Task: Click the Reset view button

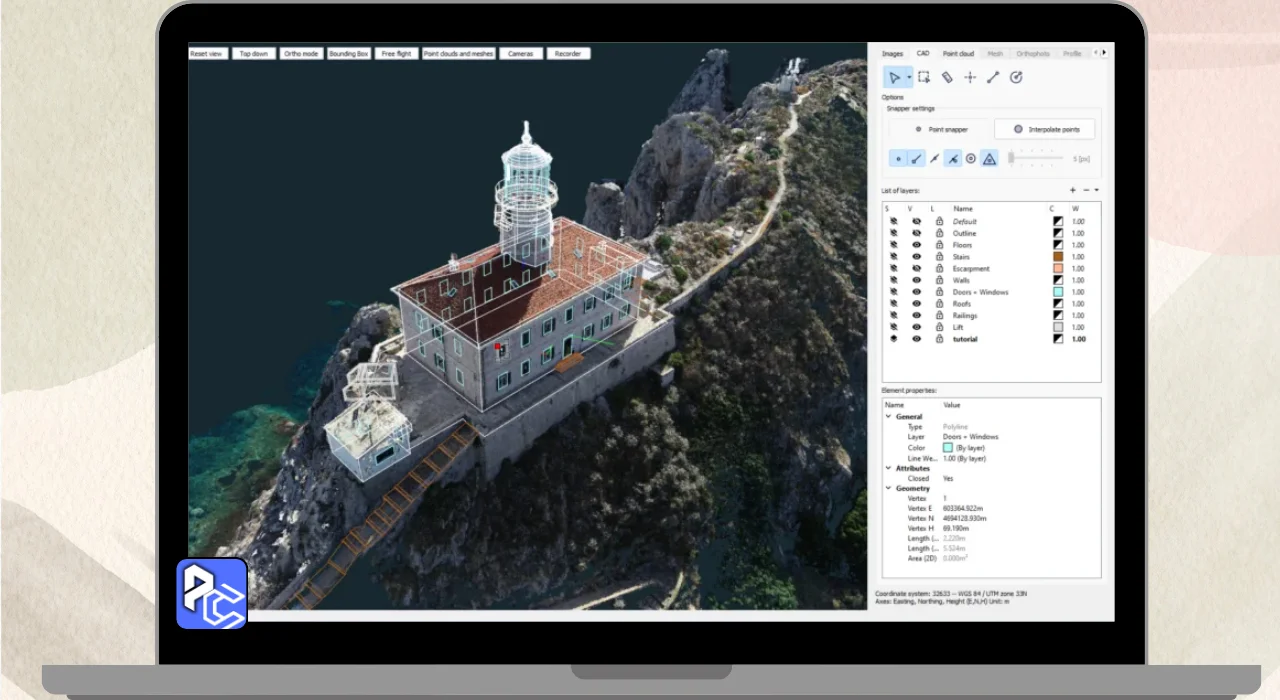Action: coord(208,54)
